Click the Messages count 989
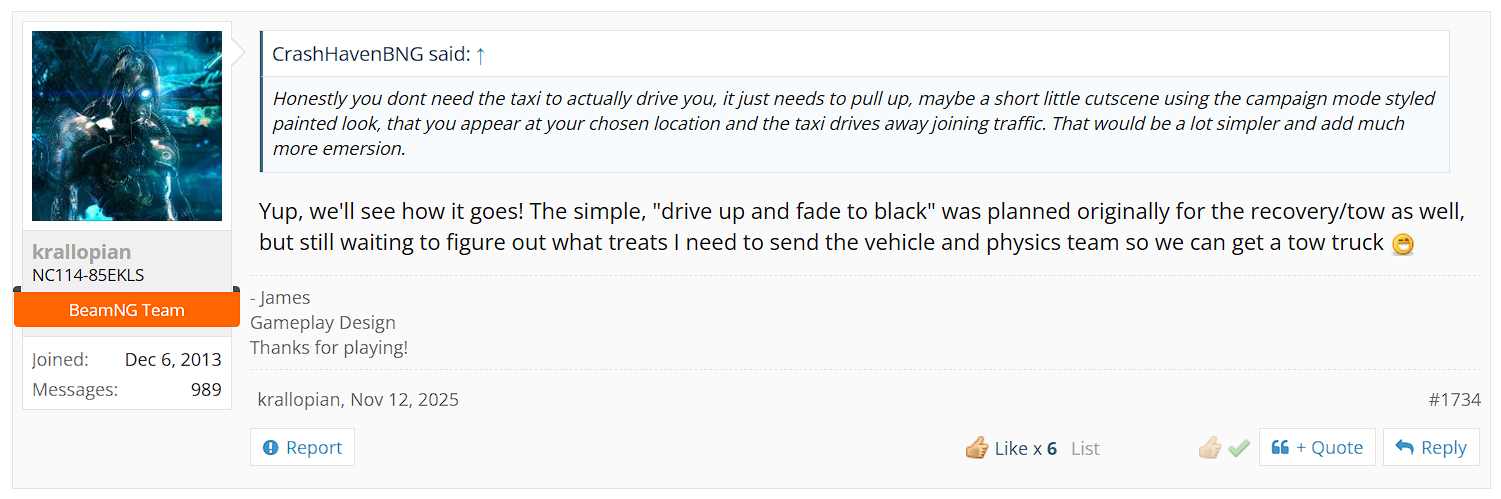 click(x=206, y=390)
